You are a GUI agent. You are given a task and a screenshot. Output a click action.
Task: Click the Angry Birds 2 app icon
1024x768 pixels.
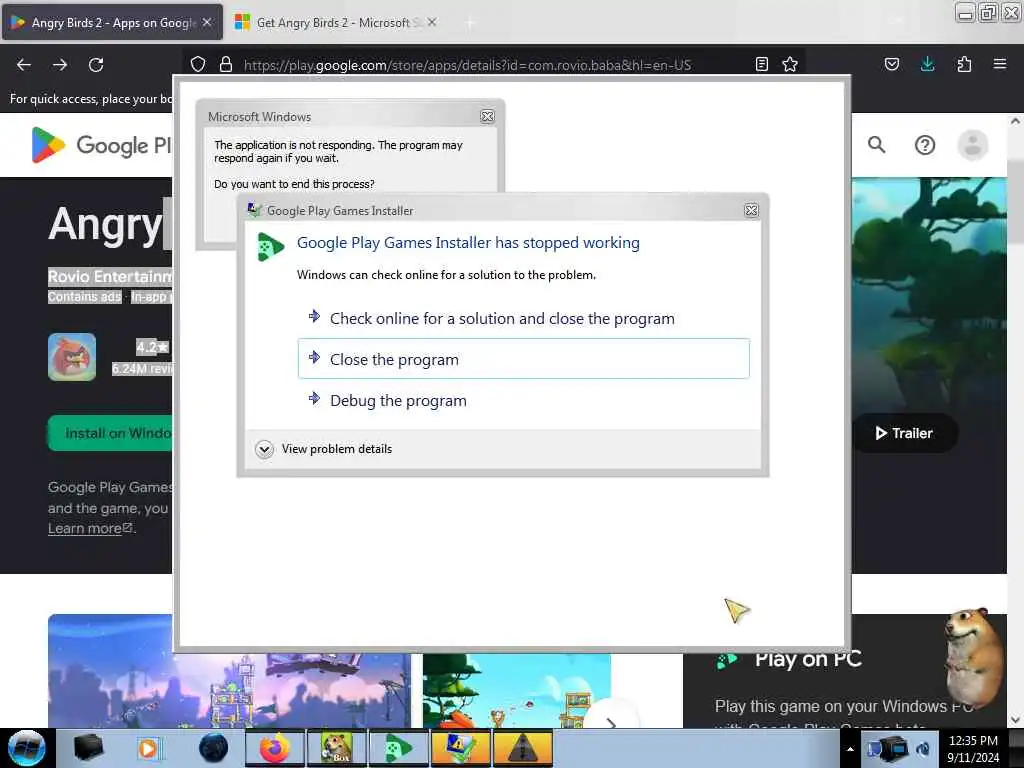tap(72, 357)
